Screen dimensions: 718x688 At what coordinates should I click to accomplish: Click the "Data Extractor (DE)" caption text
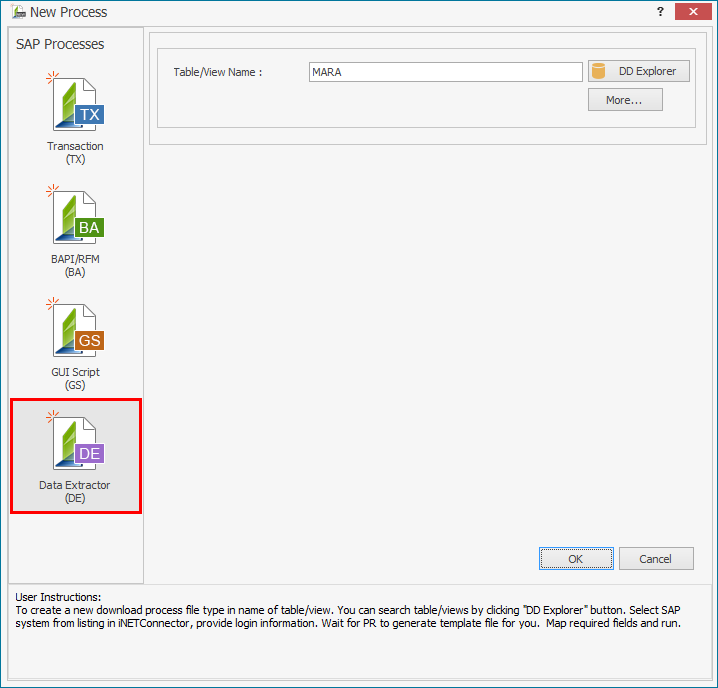[75, 492]
